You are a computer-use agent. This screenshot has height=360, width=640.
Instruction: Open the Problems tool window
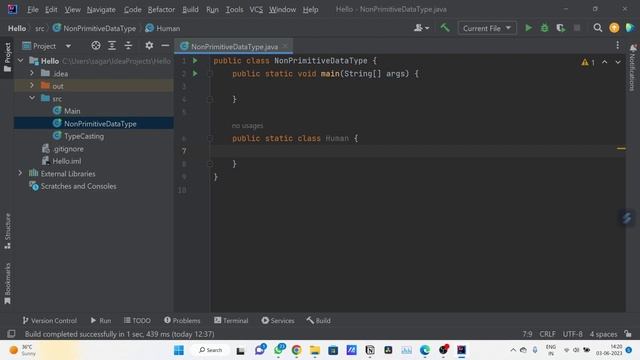tap(182, 320)
